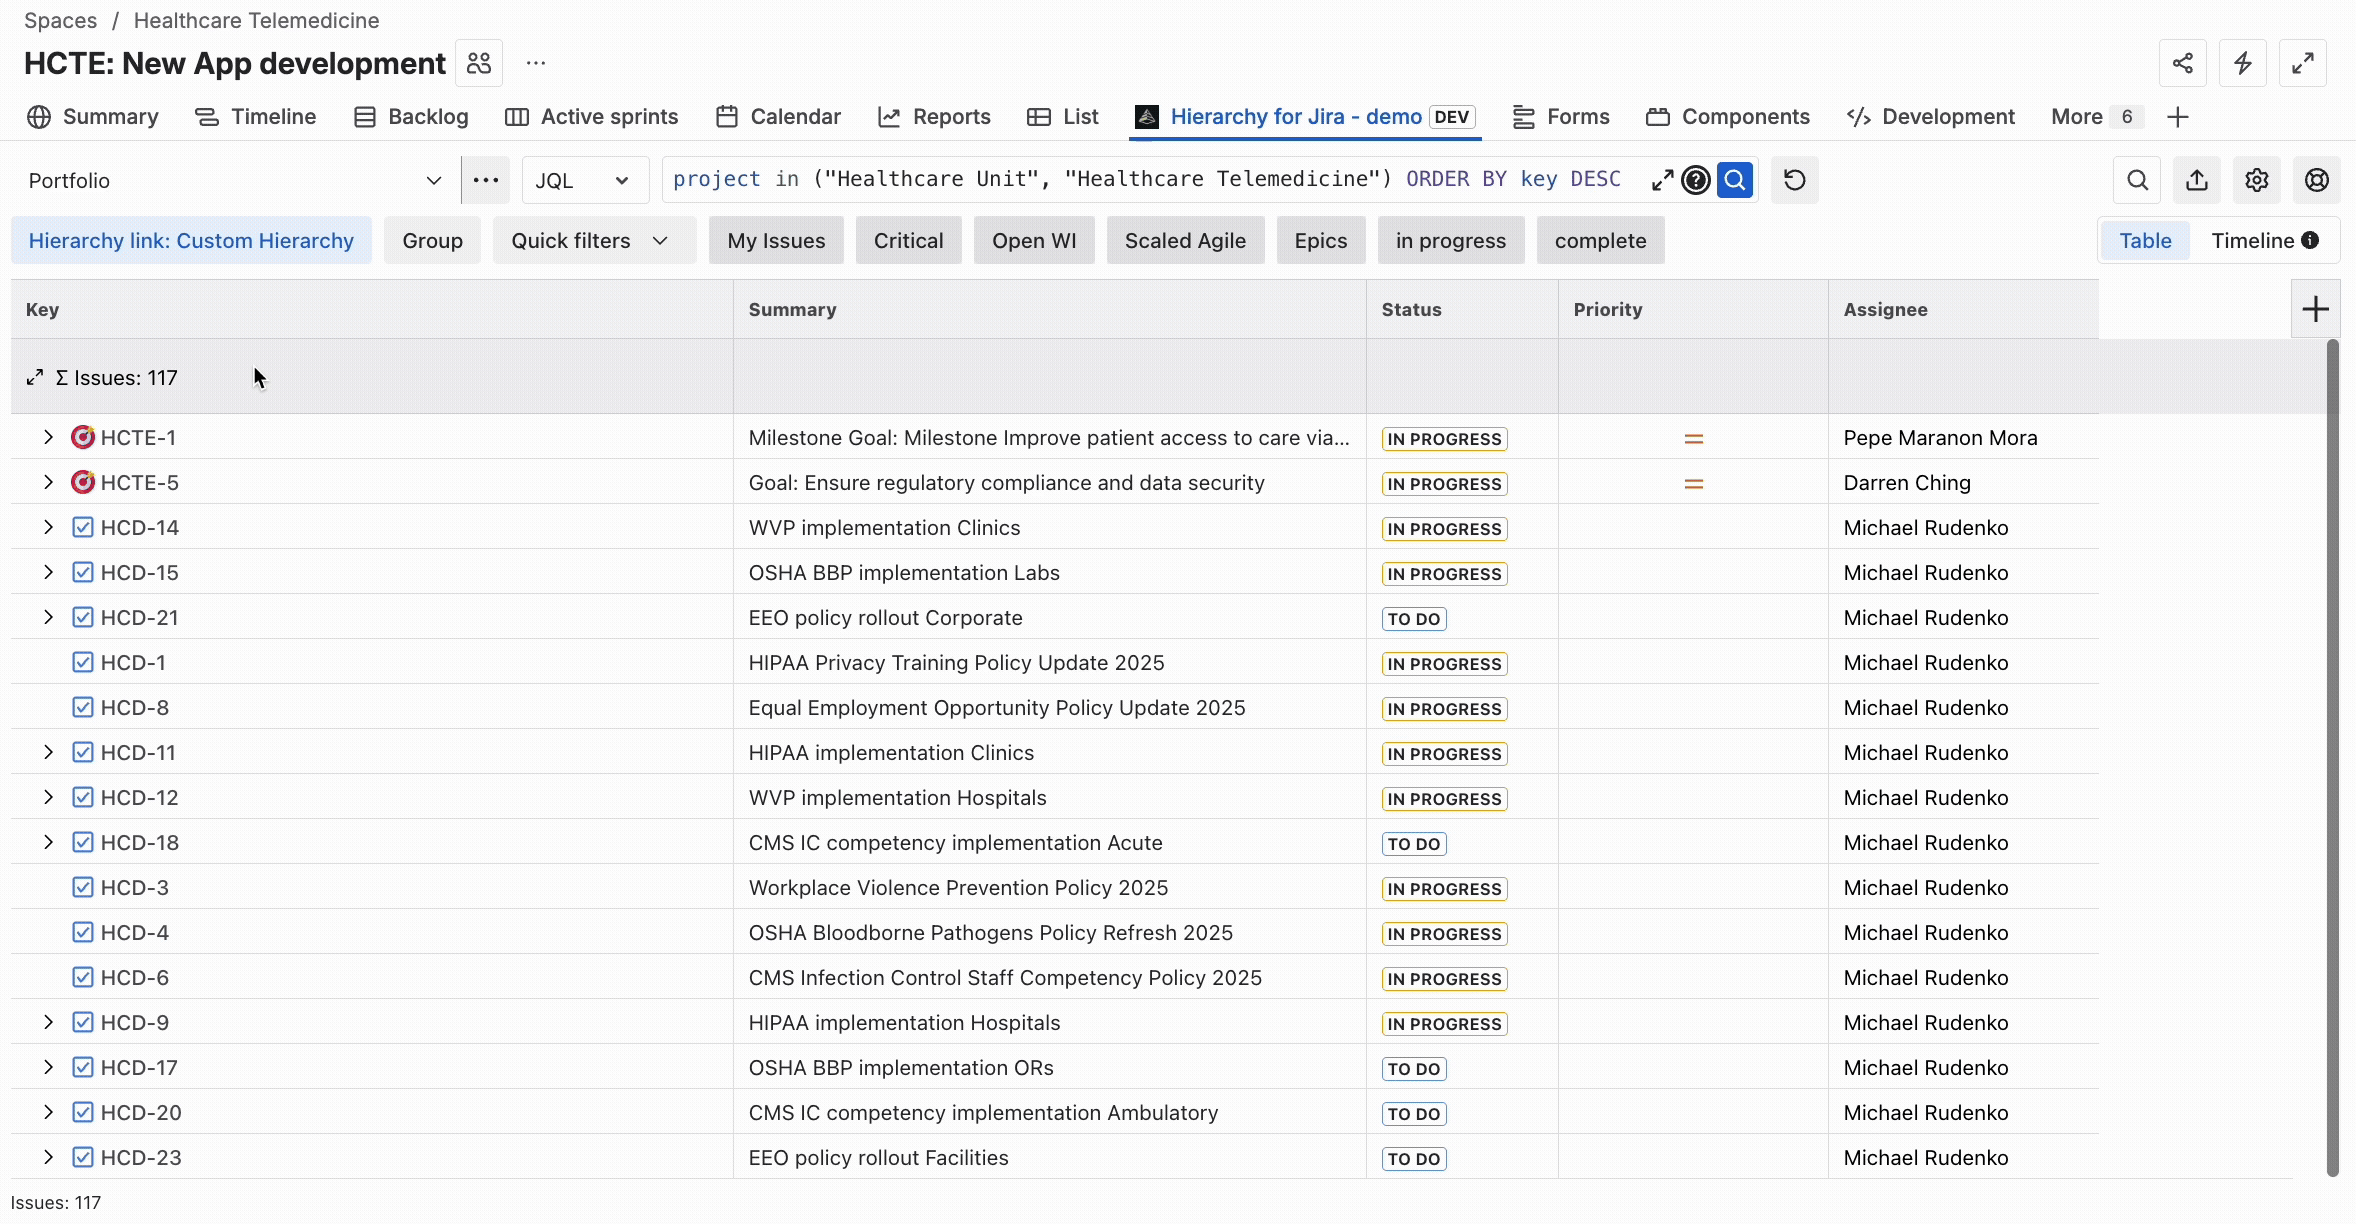Add a new tab with the plus icon
Image resolution: width=2356 pixels, height=1224 pixels.
(x=2178, y=117)
